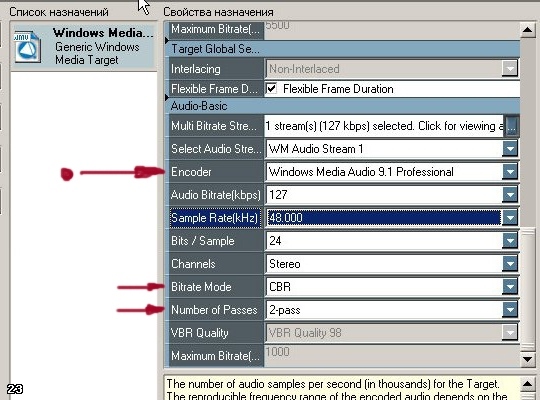
Task: Open the disabled VBR Quality dropdown arrow
Action: (510, 332)
